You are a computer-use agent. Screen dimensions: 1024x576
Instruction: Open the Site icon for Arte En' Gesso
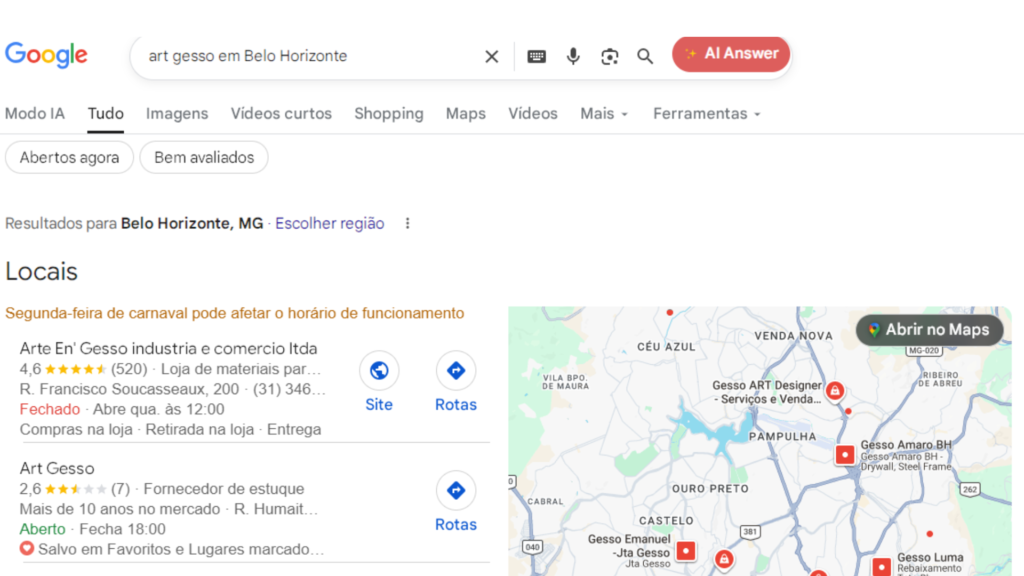379,370
